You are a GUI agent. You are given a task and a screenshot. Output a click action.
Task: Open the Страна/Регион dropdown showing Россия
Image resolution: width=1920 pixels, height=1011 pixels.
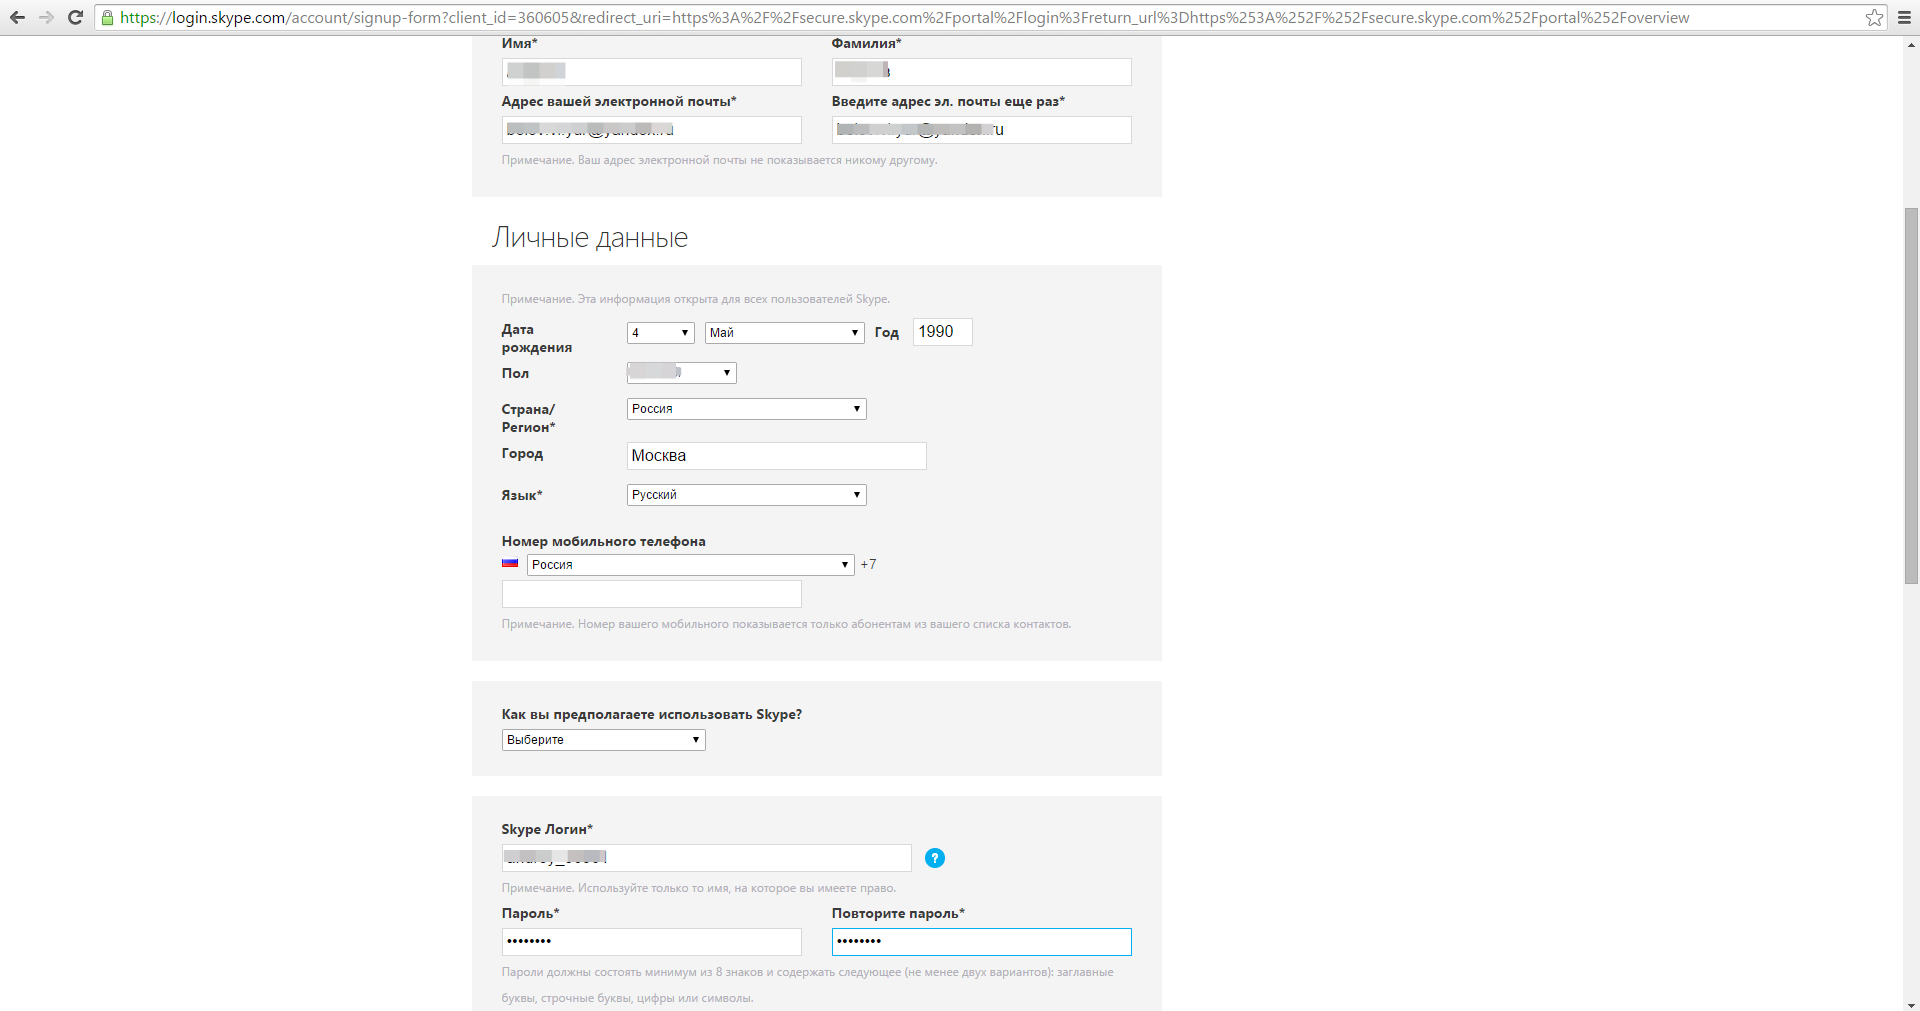pos(746,409)
